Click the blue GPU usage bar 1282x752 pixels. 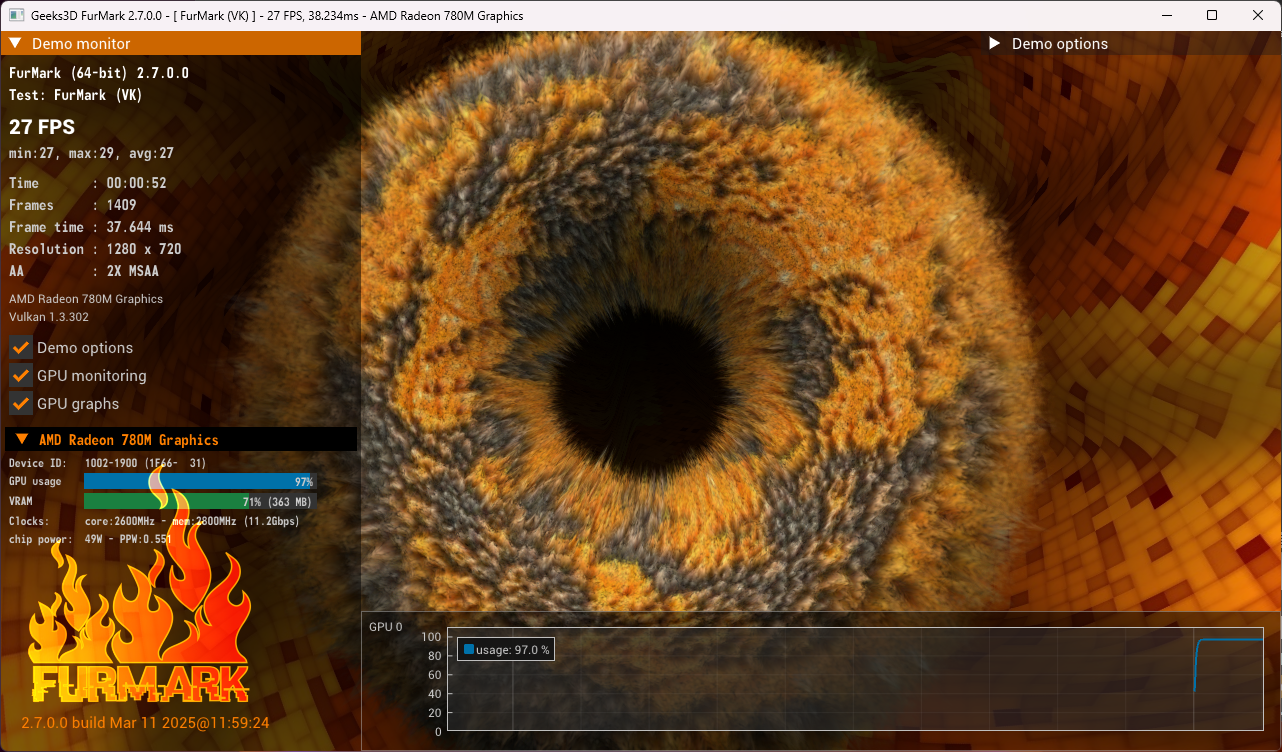198,482
